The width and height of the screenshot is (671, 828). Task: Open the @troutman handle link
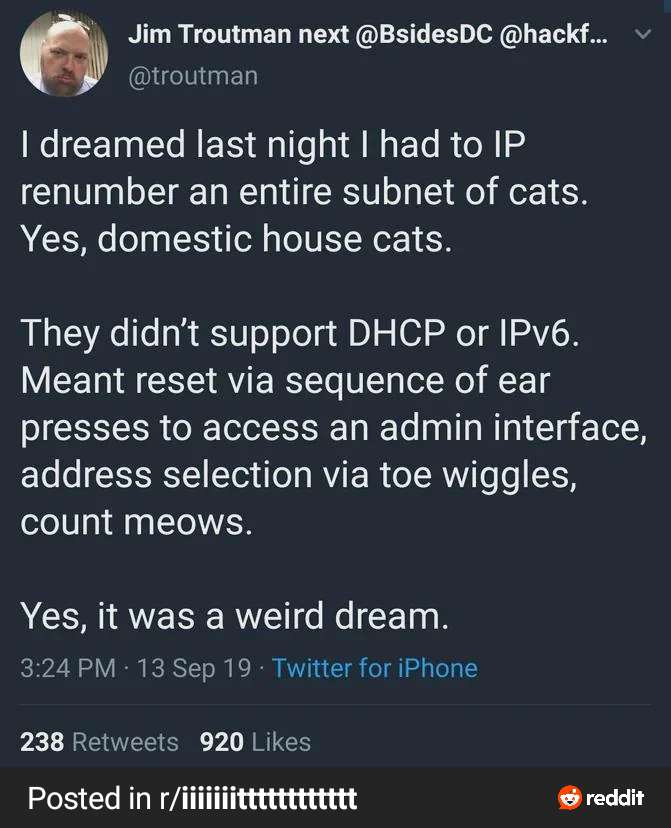[193, 75]
